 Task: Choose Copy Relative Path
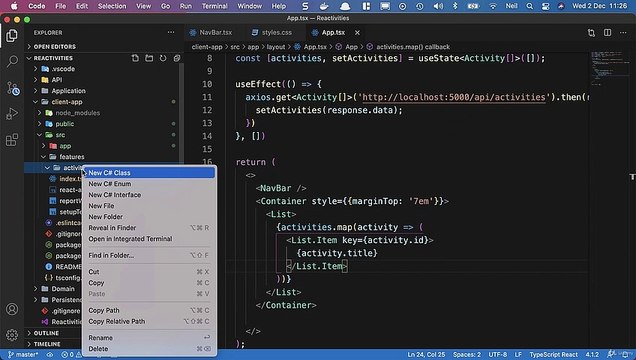pyautogui.click(x=149, y=321)
